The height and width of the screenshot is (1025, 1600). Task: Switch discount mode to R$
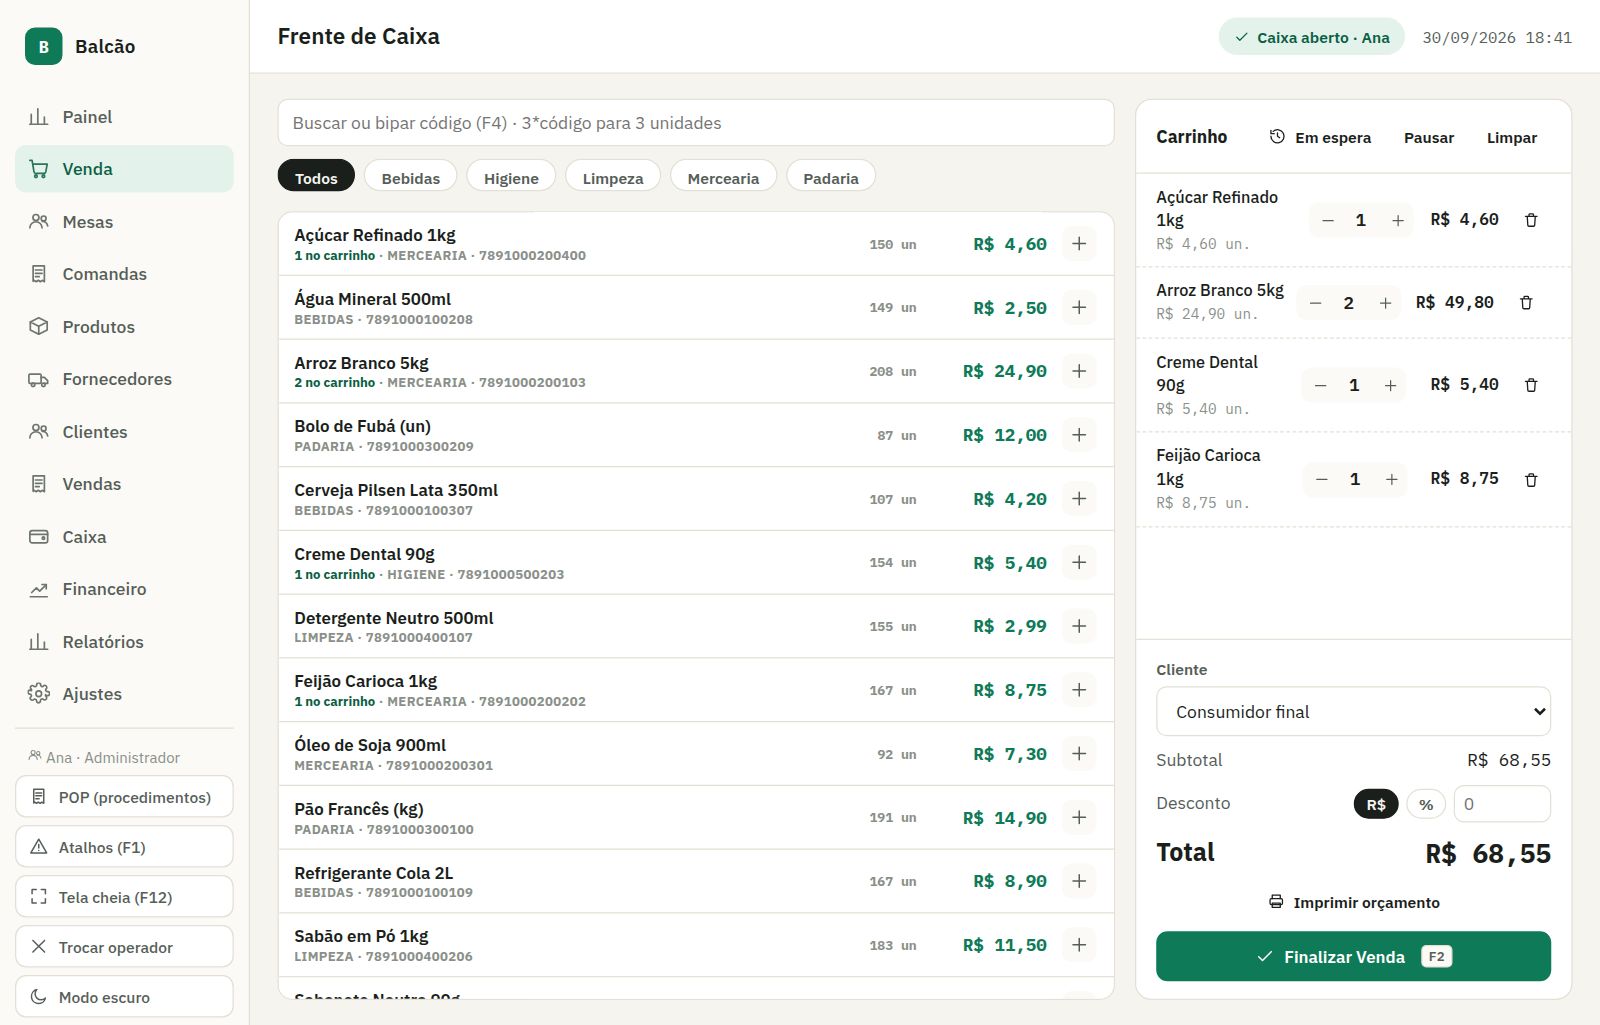[1376, 804]
